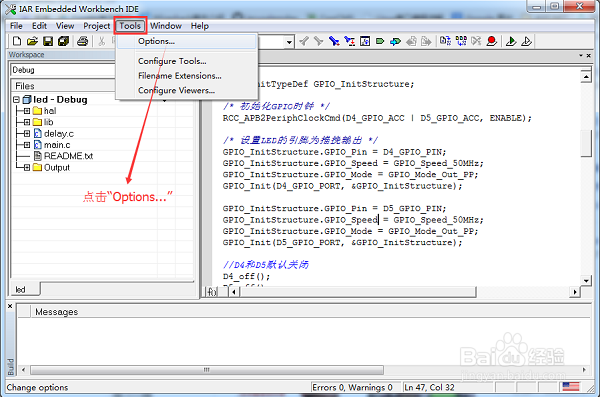Create a new document with toolbar icon
Screen dimensions: 600x397
[17, 41]
